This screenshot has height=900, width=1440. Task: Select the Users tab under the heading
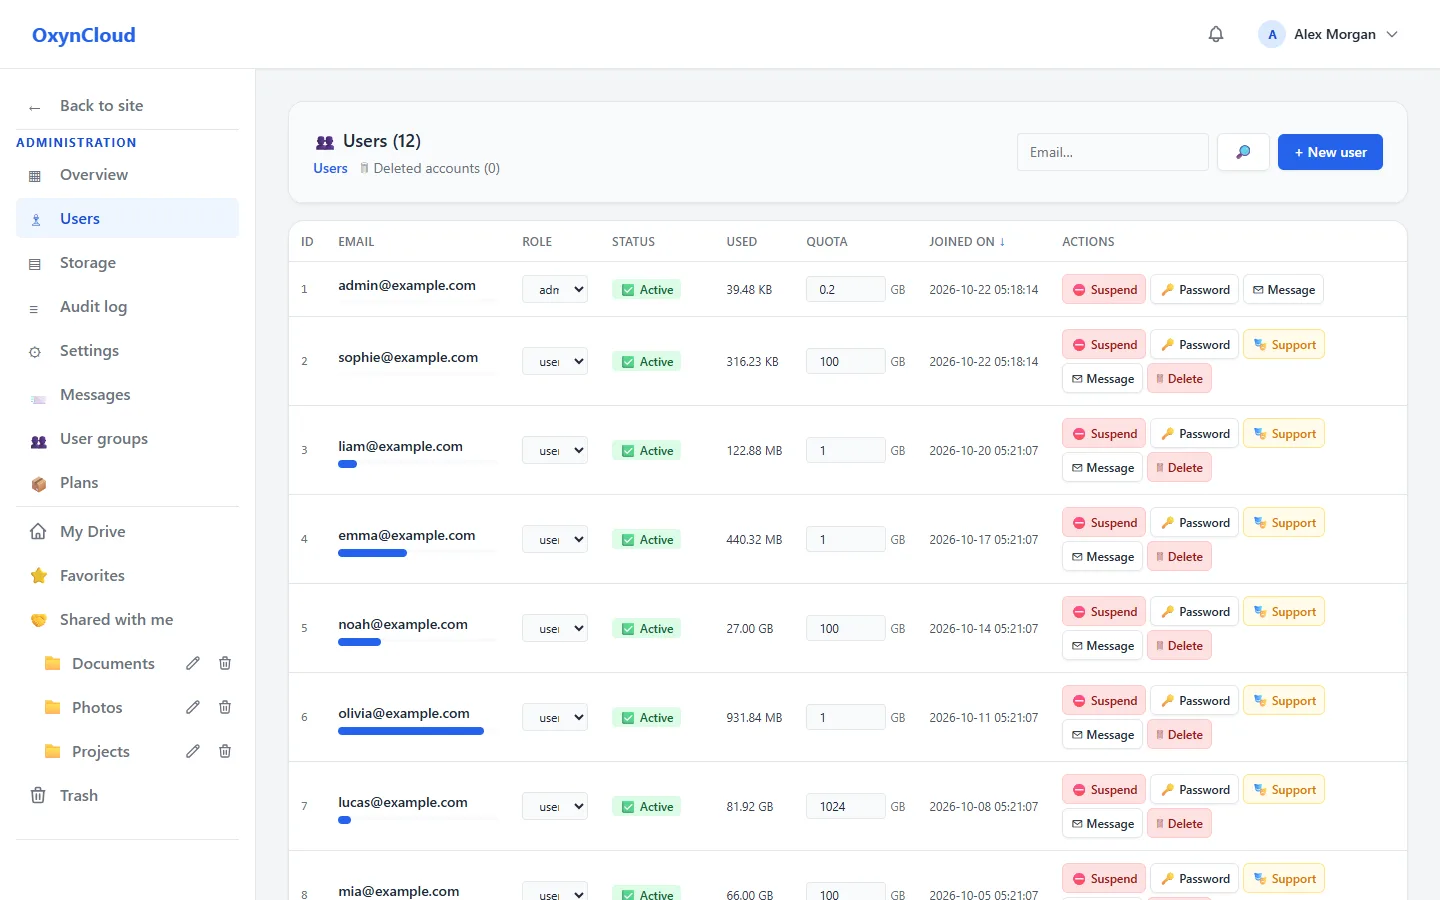point(330,168)
